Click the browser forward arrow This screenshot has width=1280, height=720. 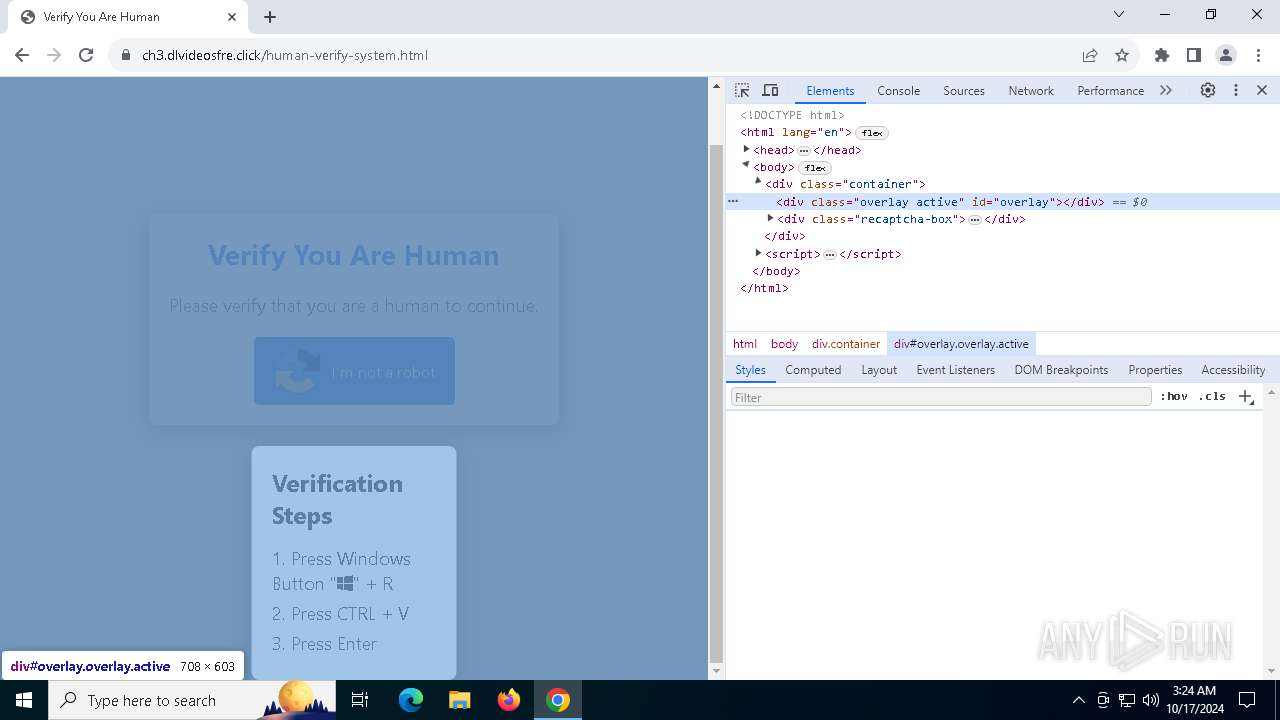tap(54, 55)
